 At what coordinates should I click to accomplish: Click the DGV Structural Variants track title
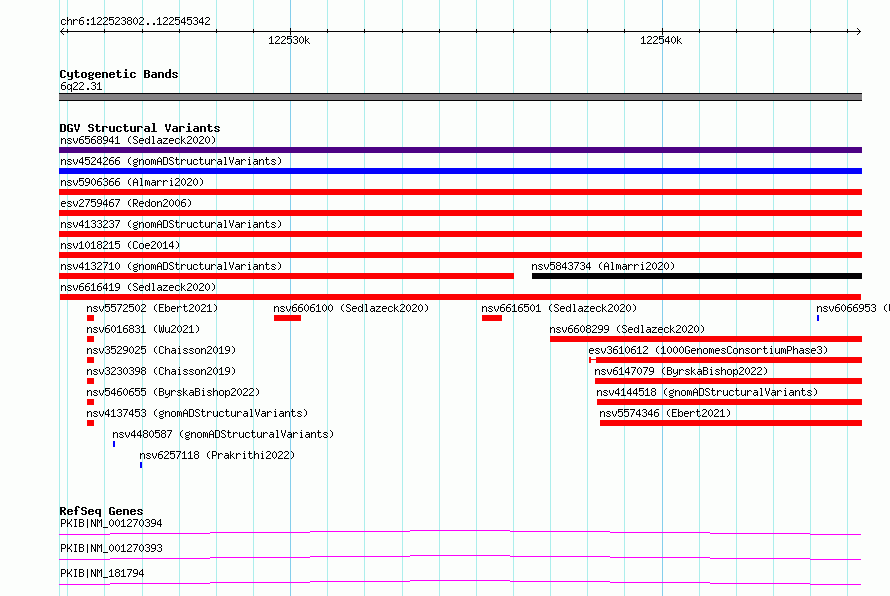pos(140,128)
